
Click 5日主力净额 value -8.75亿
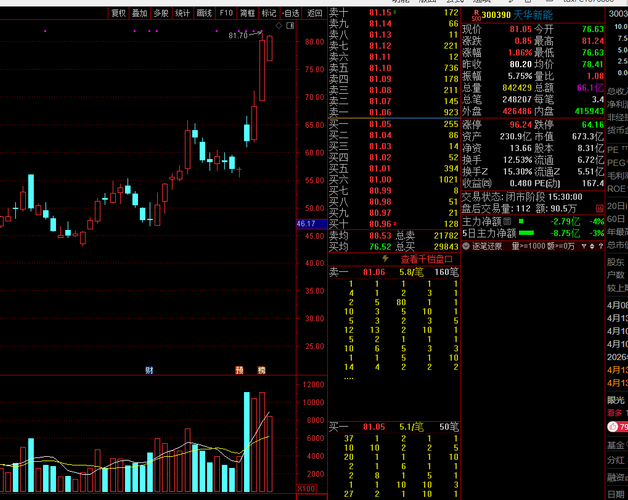[x=565, y=233]
